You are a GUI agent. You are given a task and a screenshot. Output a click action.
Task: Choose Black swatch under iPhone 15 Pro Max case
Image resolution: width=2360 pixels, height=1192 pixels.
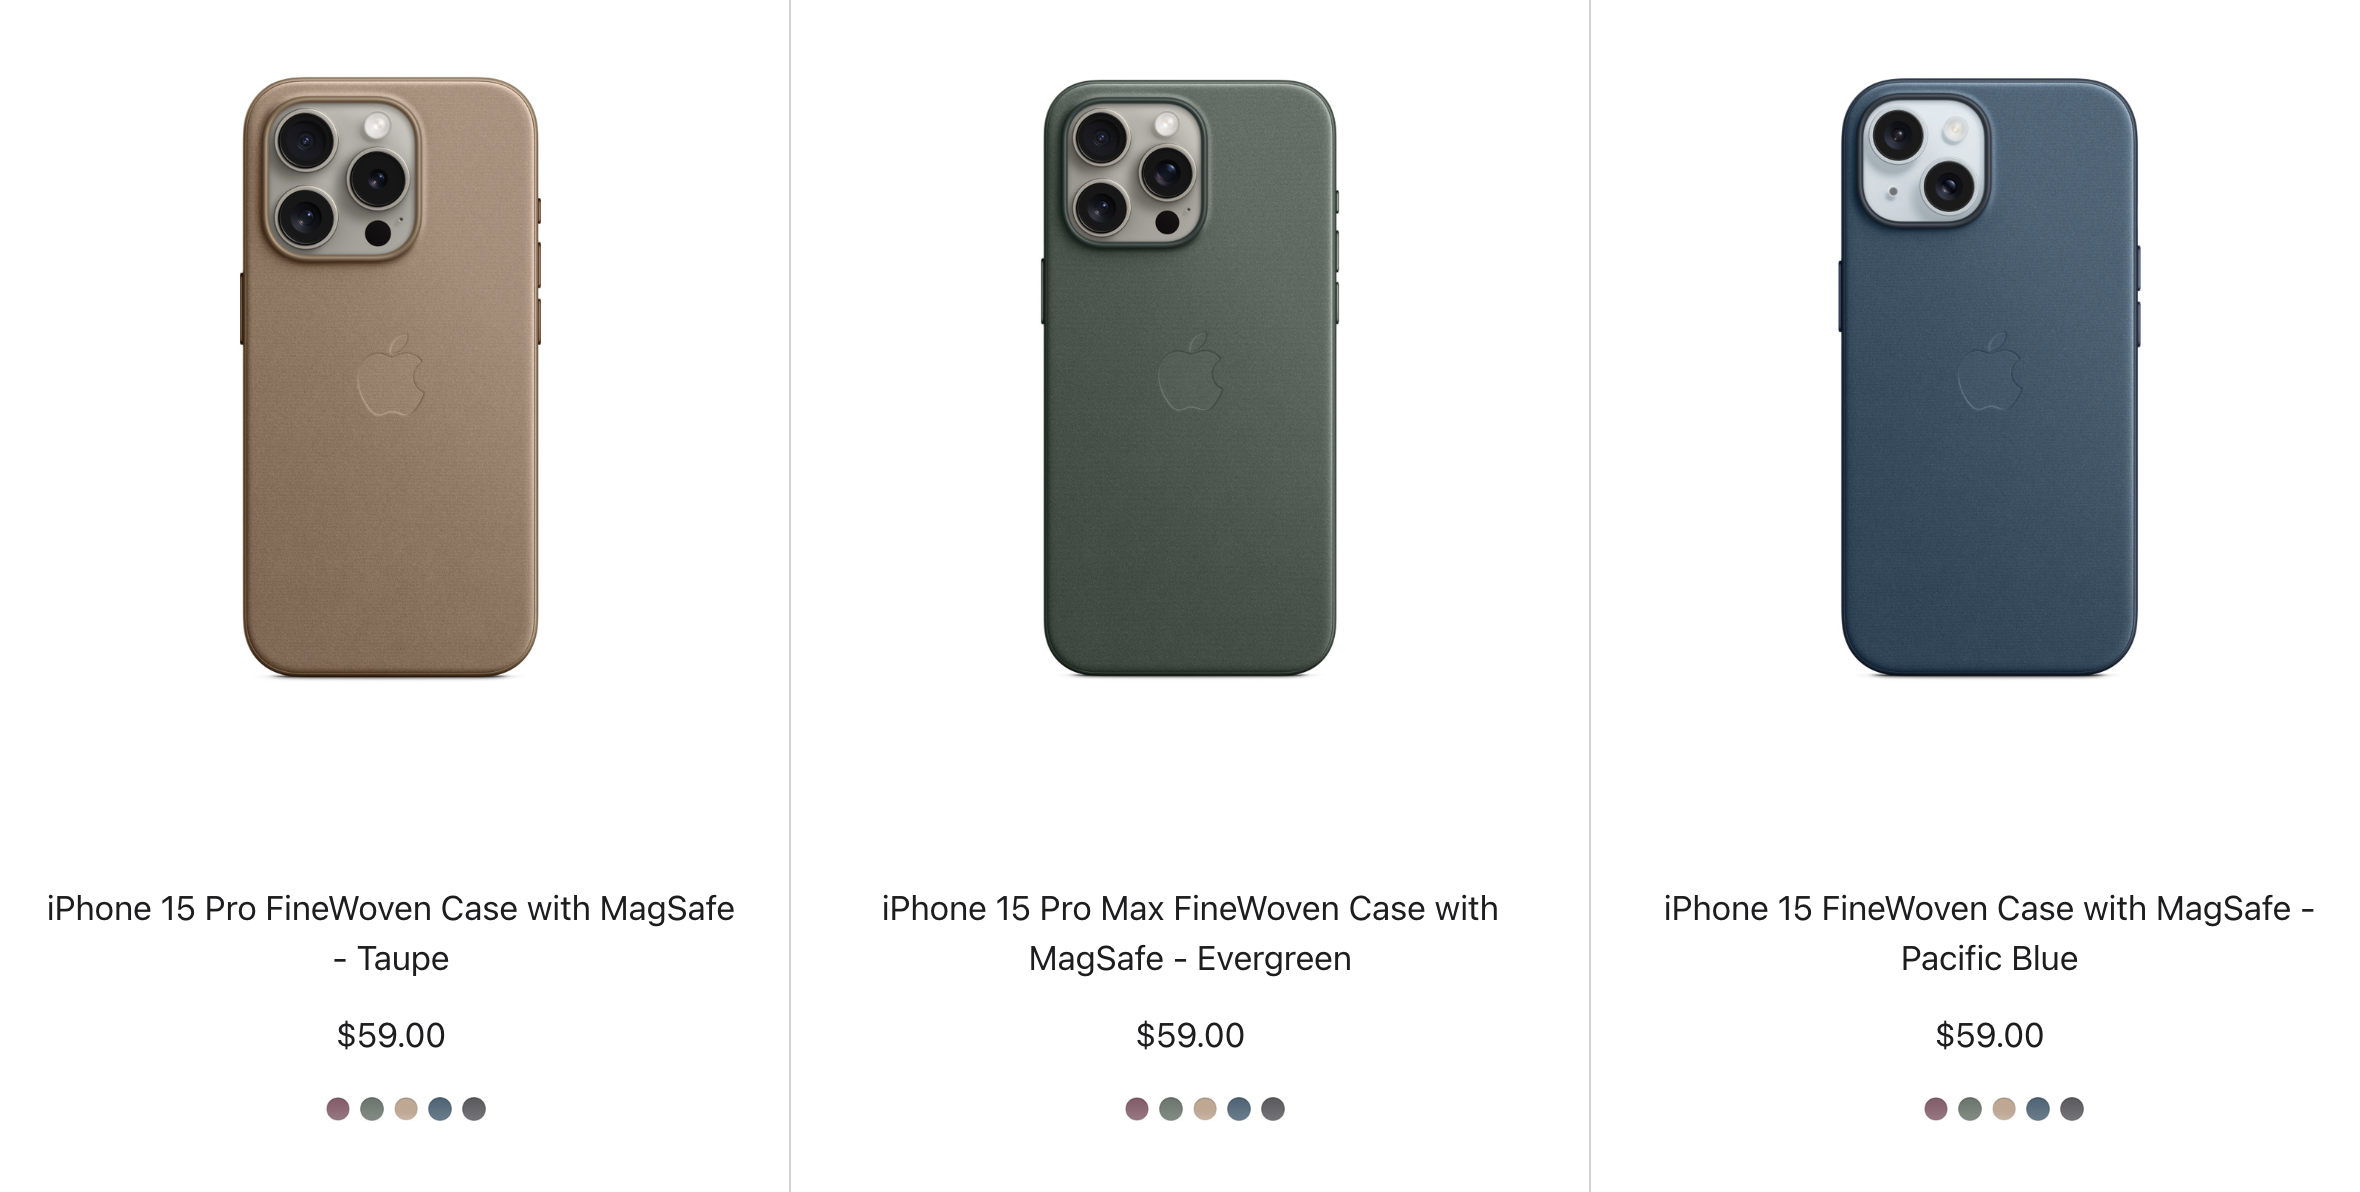click(x=1273, y=1108)
